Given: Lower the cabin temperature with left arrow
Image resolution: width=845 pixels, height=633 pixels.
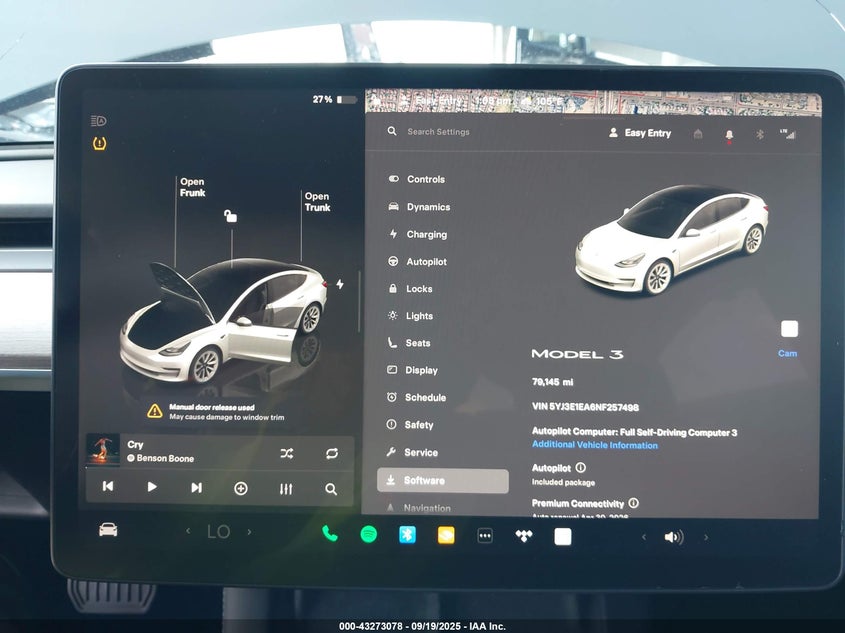Looking at the screenshot, I should tap(188, 532).
